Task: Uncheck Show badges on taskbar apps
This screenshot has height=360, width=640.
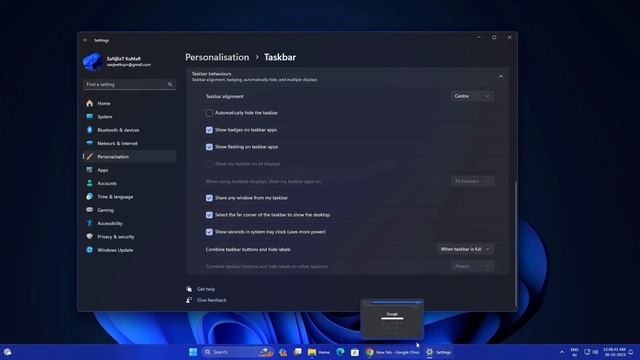Action: point(209,130)
